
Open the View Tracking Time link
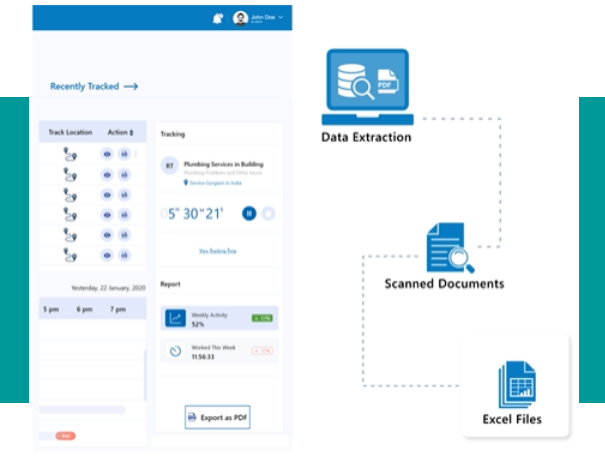(x=217, y=250)
